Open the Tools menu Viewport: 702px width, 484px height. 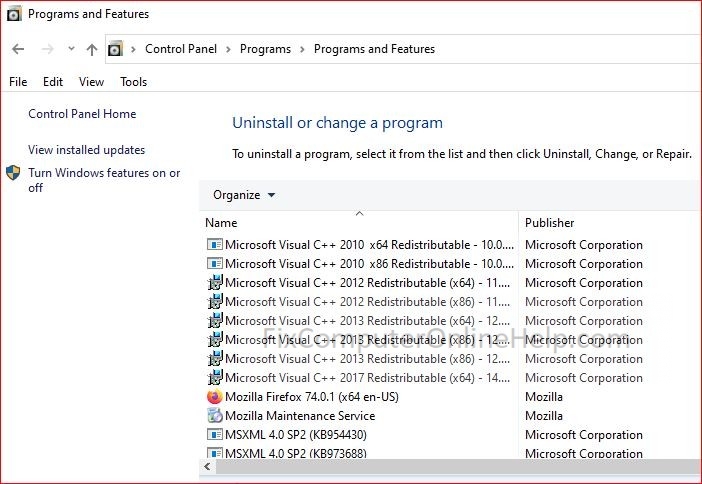click(x=133, y=82)
